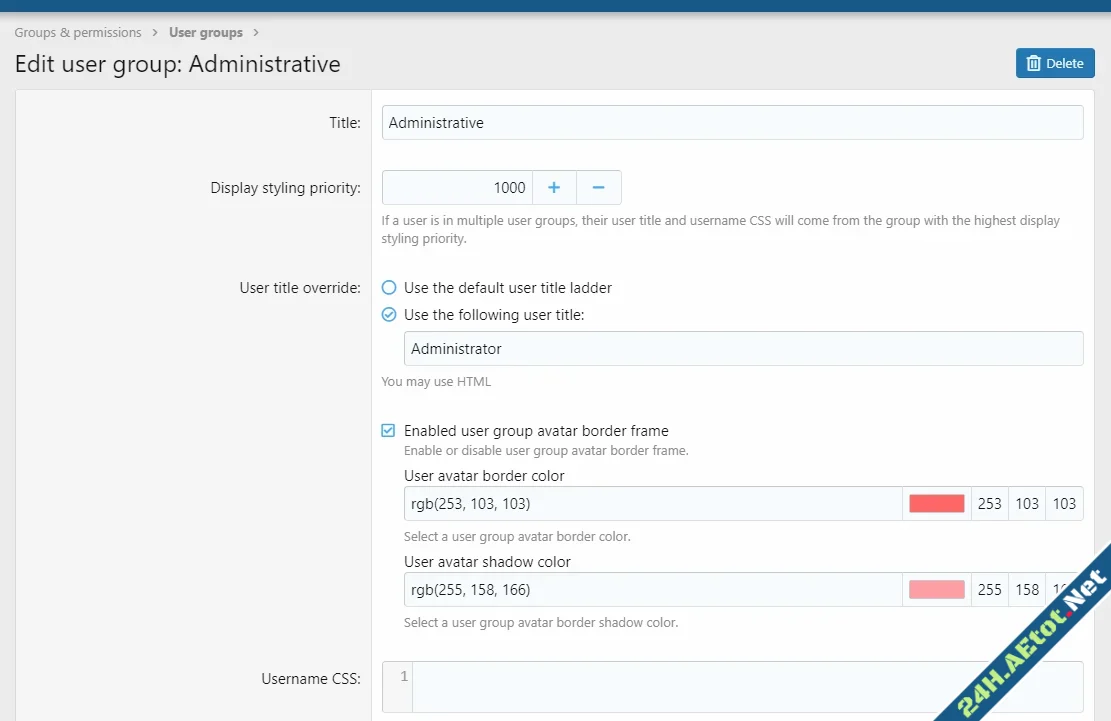
Task: Click the Groups & permissions breadcrumb
Action: click(78, 33)
